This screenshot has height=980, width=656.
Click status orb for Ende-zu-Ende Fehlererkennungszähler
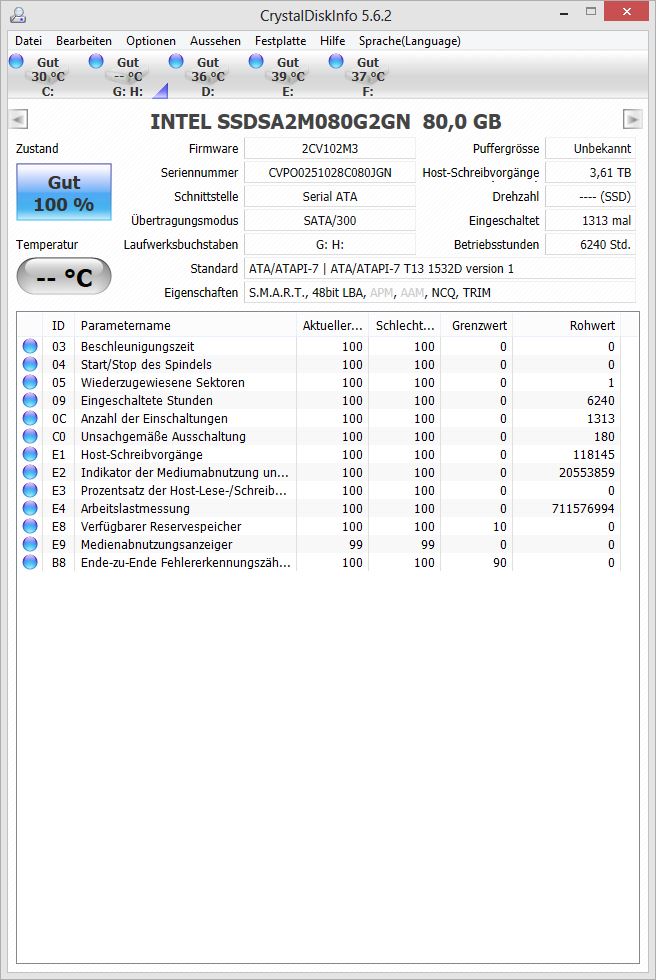30,562
